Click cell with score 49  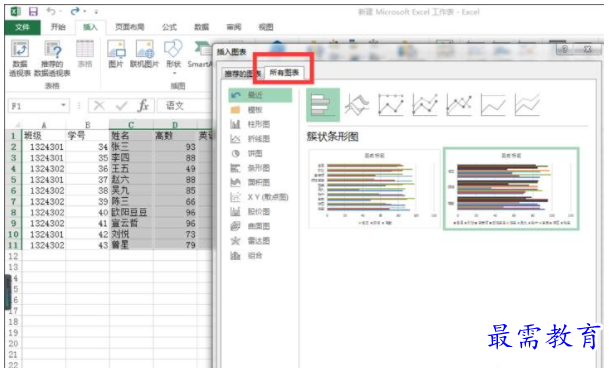[x=175, y=169]
